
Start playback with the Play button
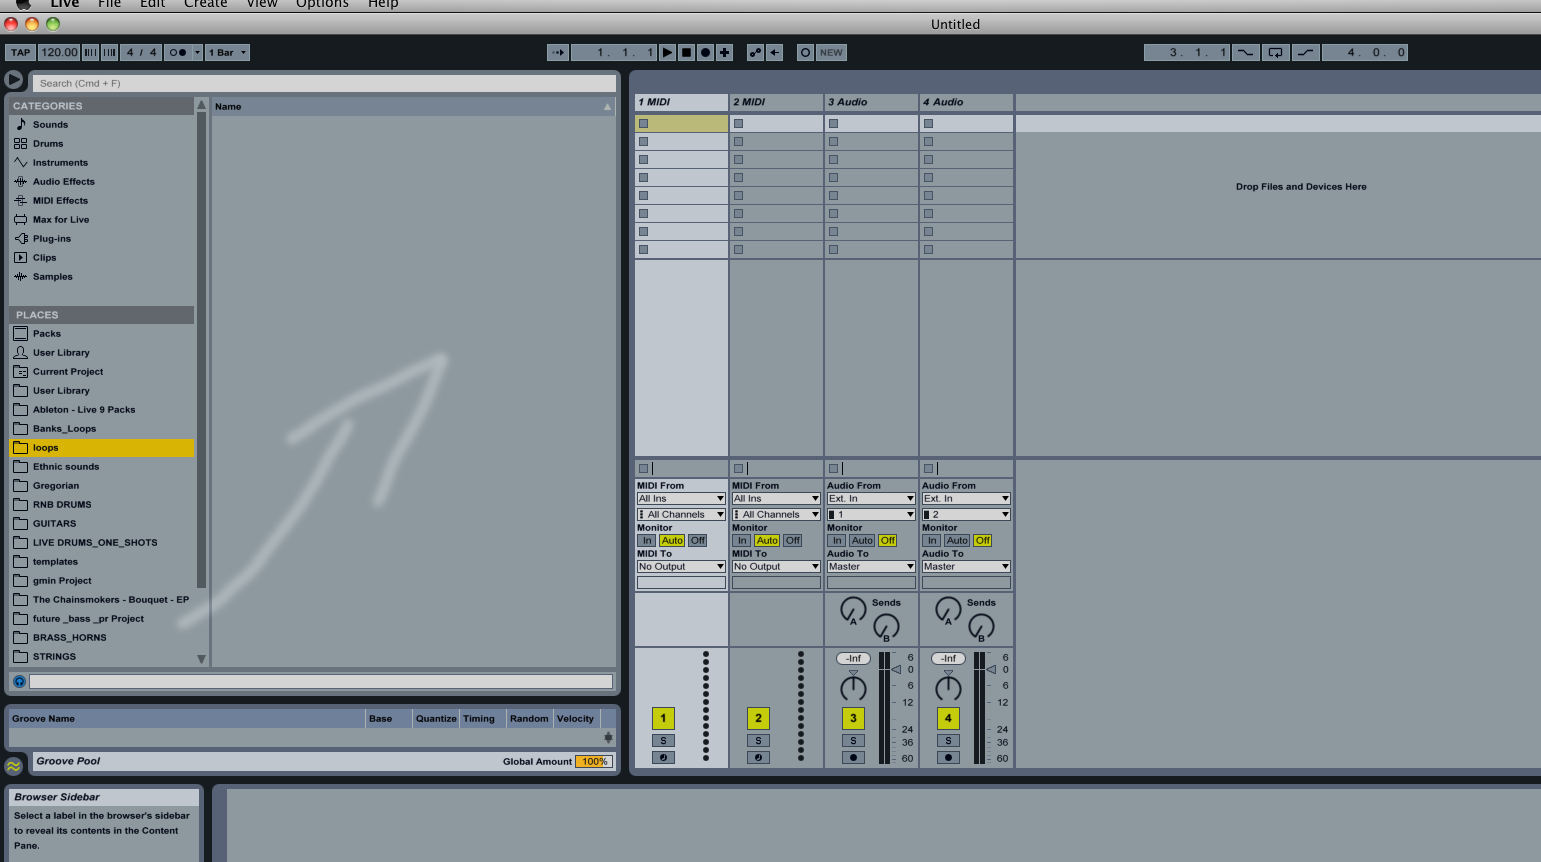click(667, 52)
